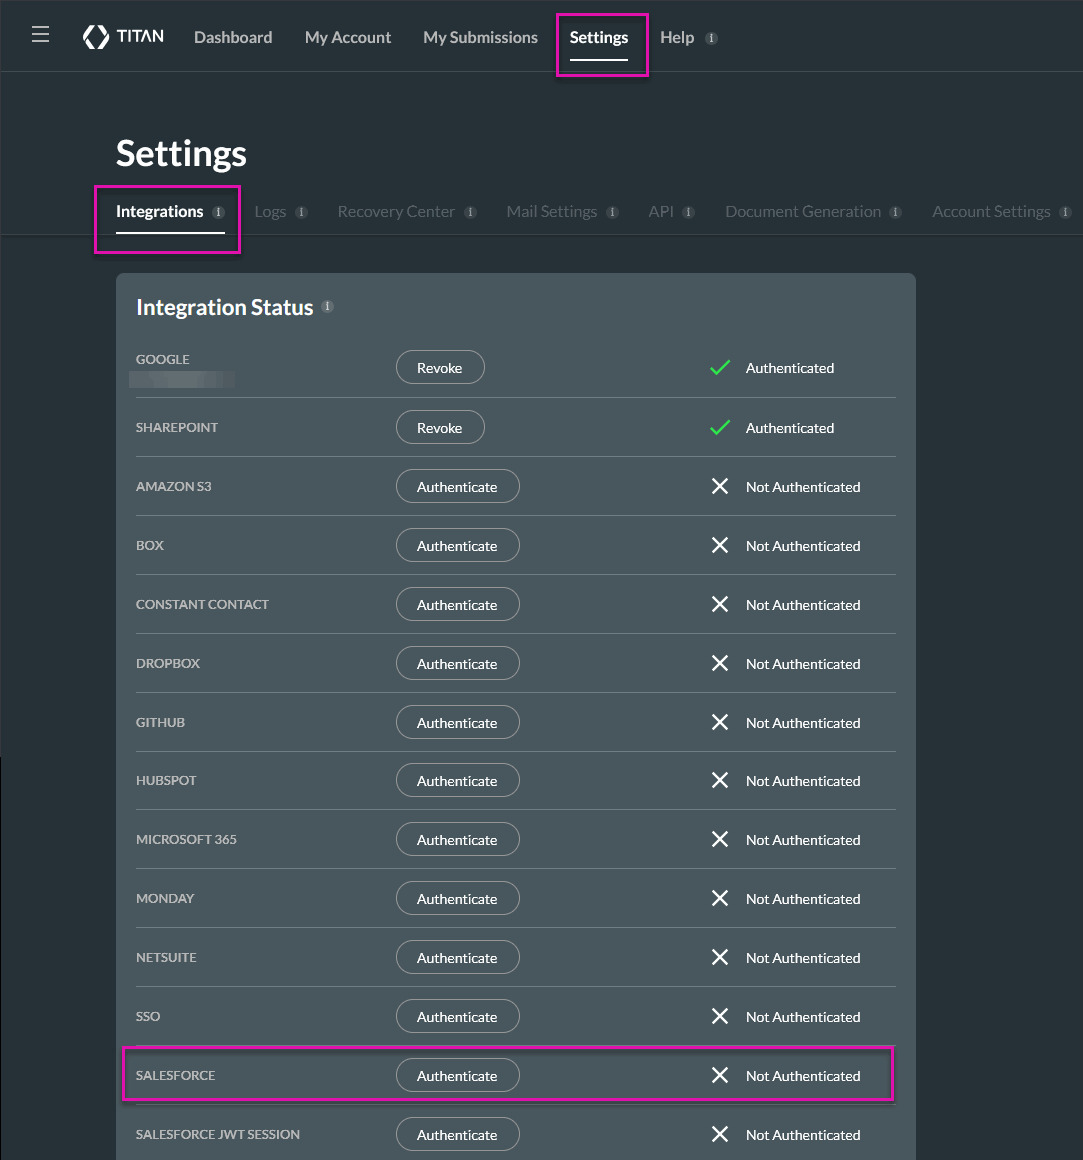
Task: Authenticate the Monday integration
Action: point(457,898)
